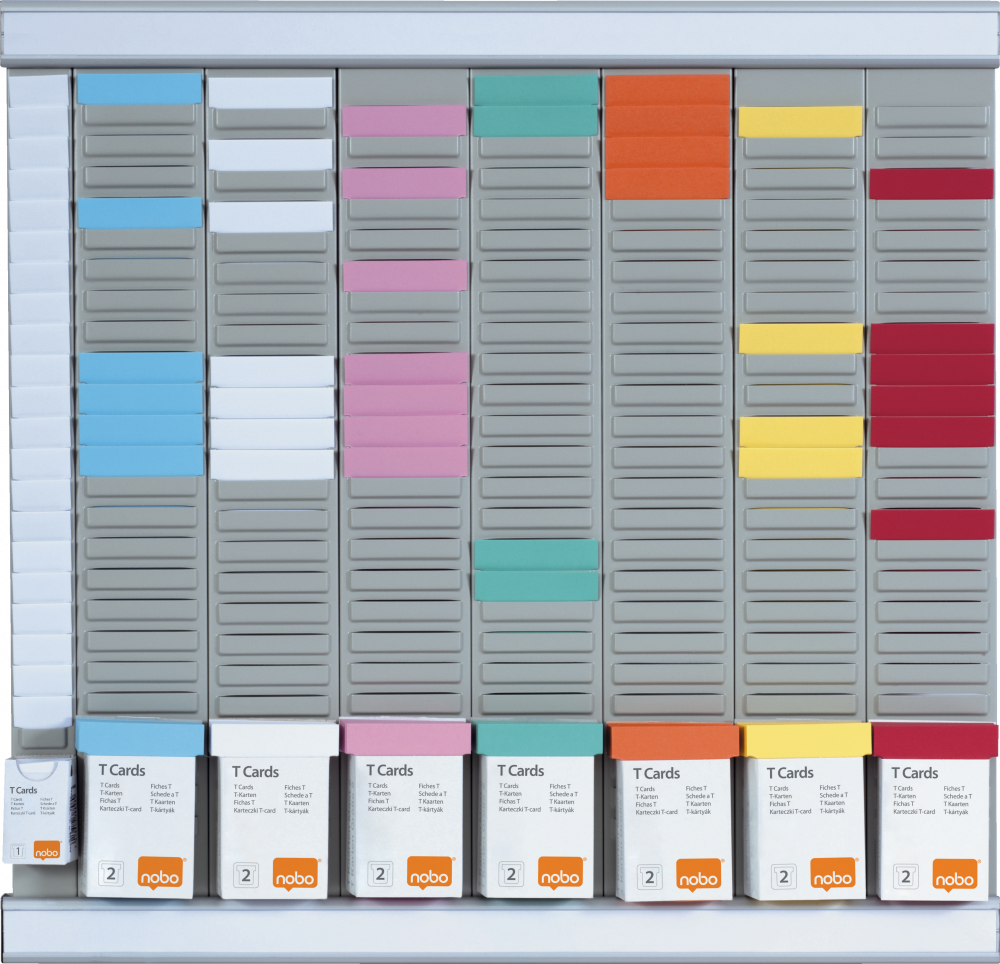The height and width of the screenshot is (964, 1000).
Task: Select the topmost yellow T-card
Action: [x=800, y=121]
